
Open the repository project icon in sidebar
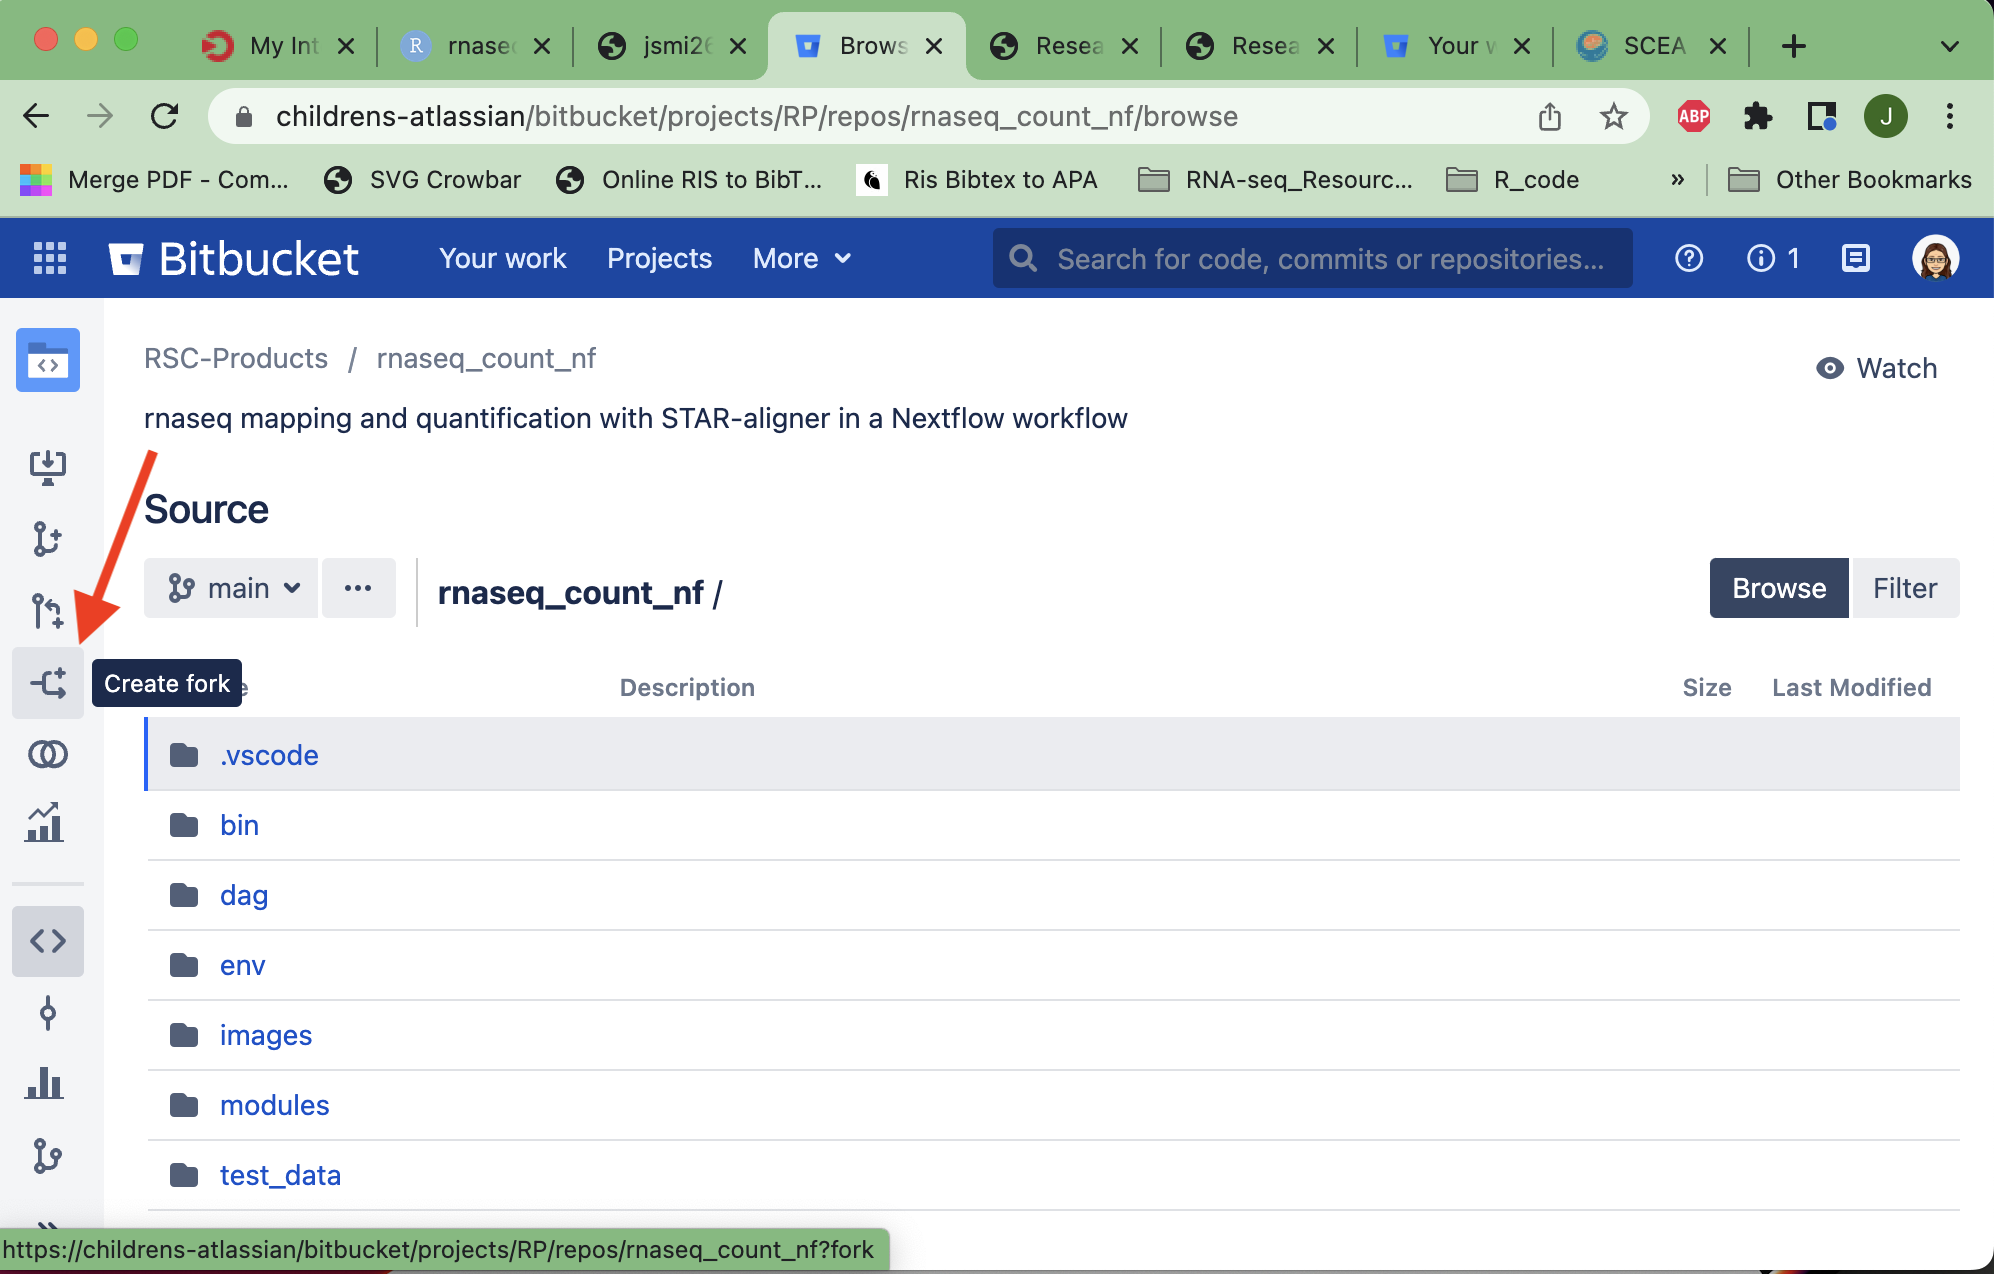click(x=48, y=360)
